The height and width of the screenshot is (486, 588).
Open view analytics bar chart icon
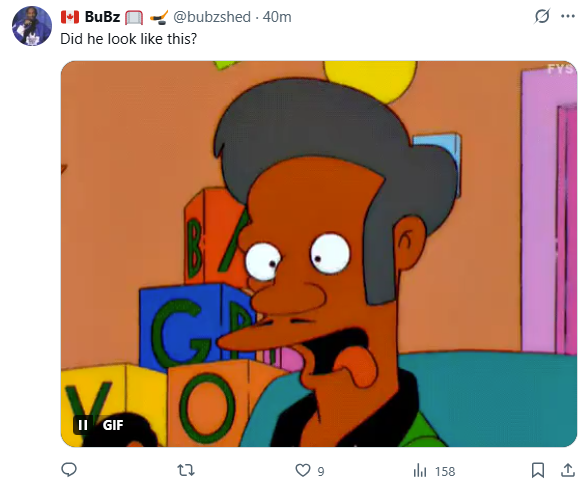(x=420, y=470)
